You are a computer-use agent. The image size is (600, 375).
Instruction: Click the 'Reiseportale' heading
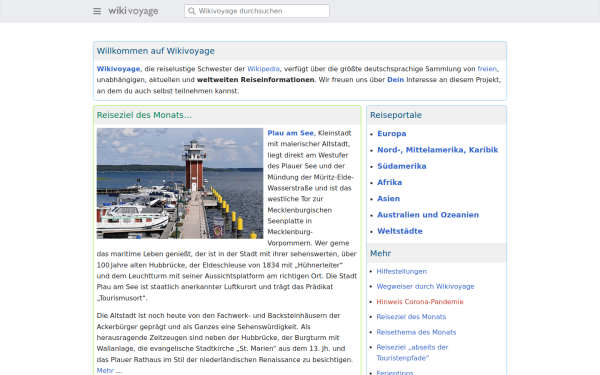396,115
